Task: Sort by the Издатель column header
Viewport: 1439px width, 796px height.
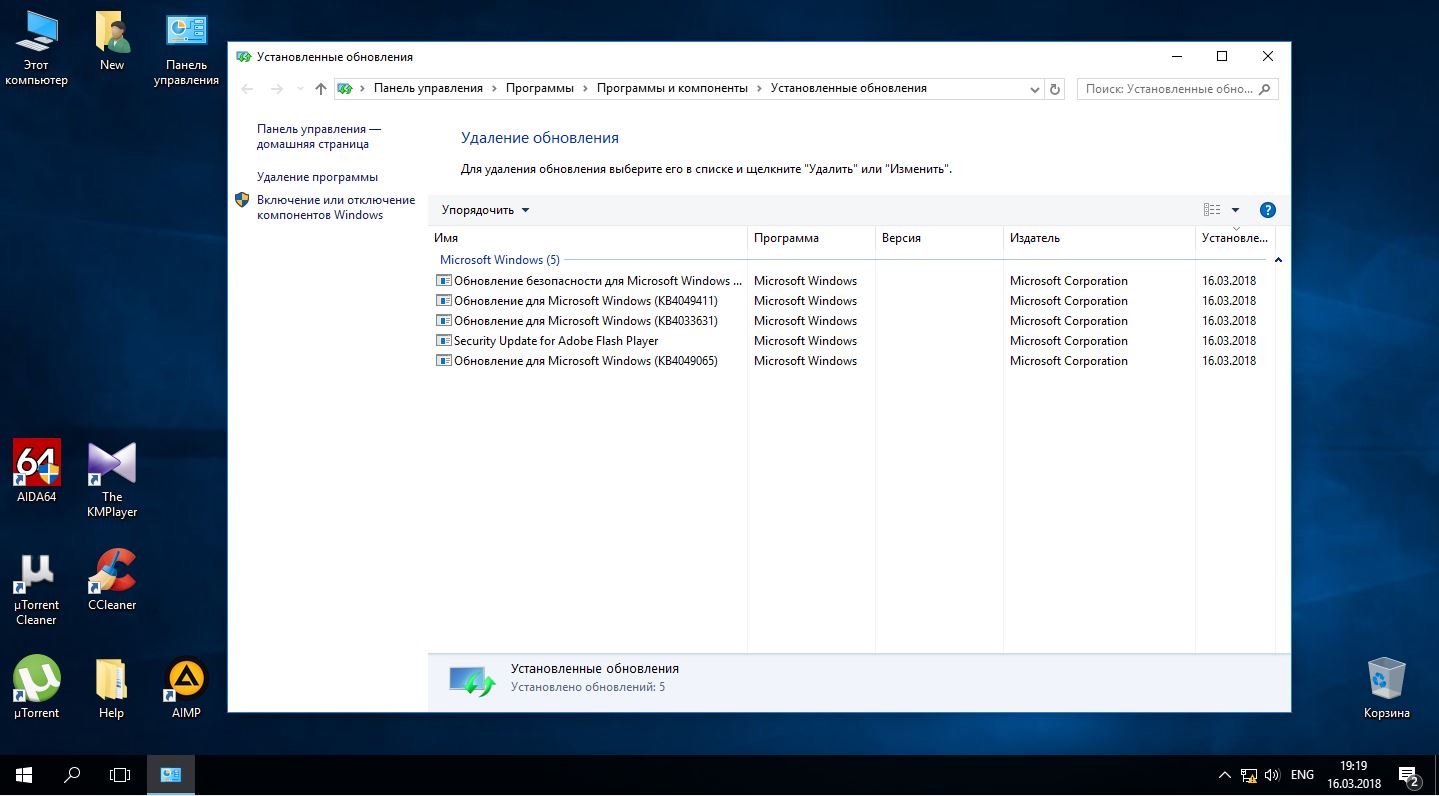Action: point(1099,238)
